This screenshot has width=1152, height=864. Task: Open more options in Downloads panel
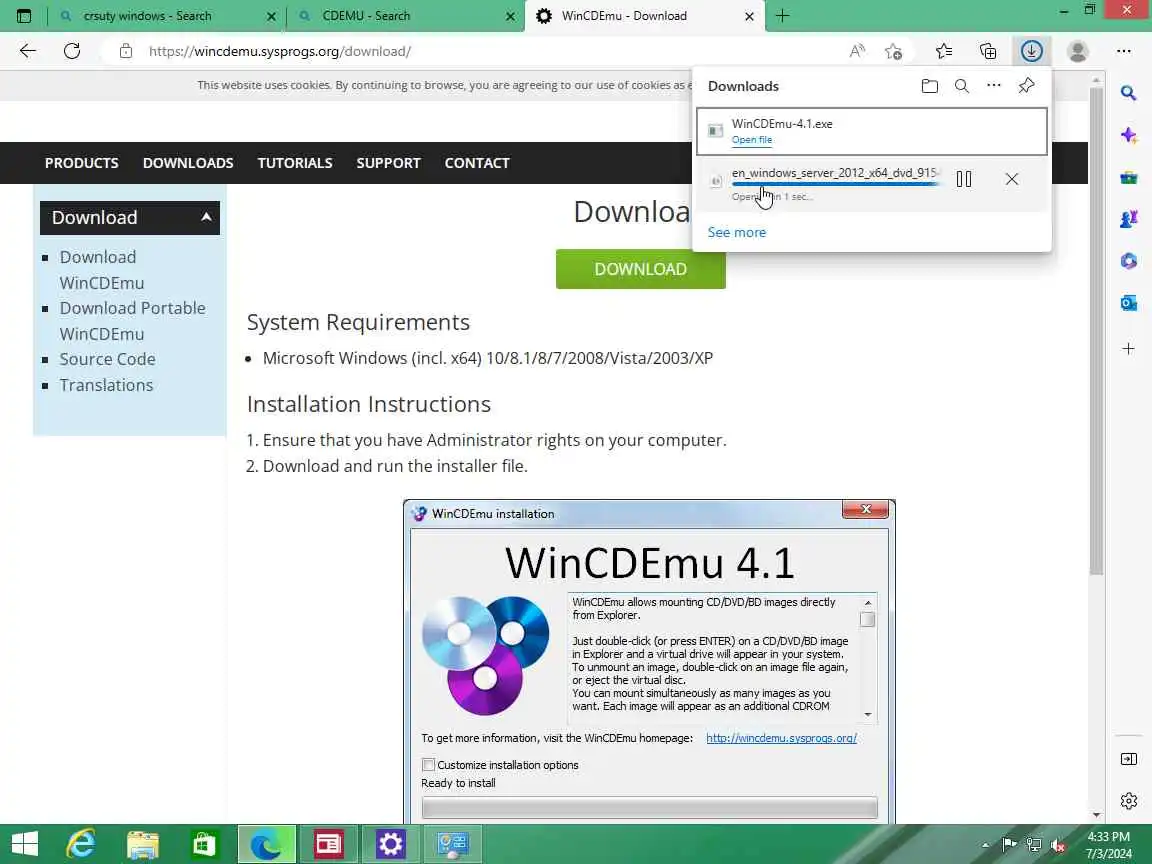click(x=994, y=85)
